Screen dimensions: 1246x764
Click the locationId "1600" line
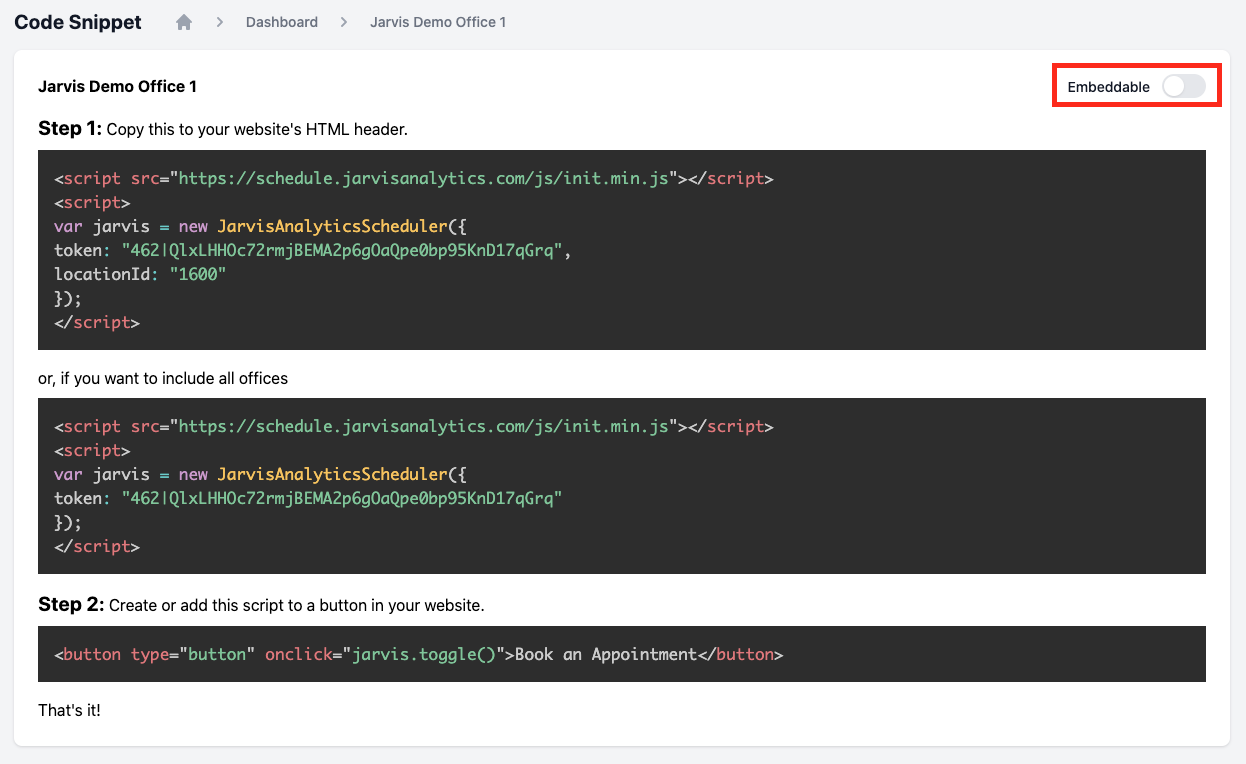coord(141,274)
